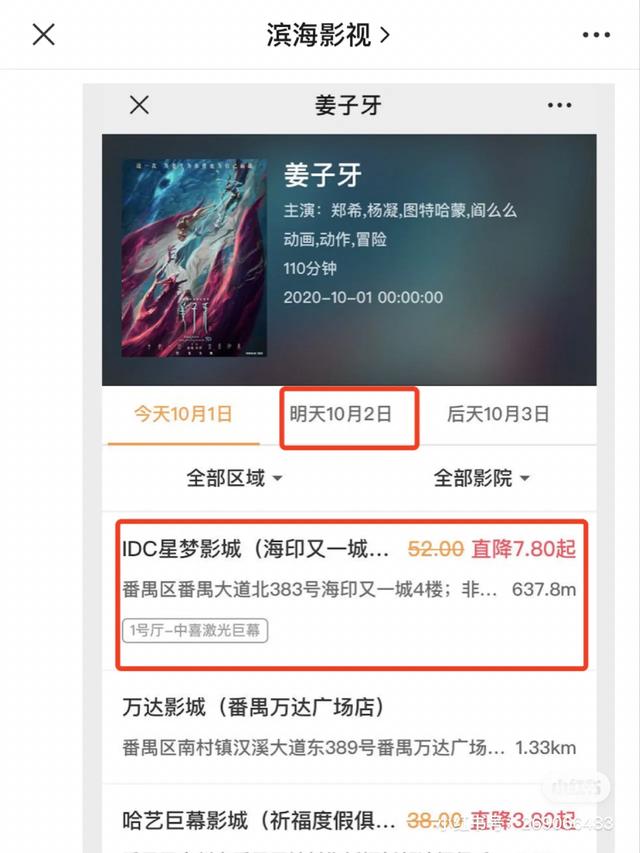View the 姜子牙 movie poster

[x=194, y=258]
